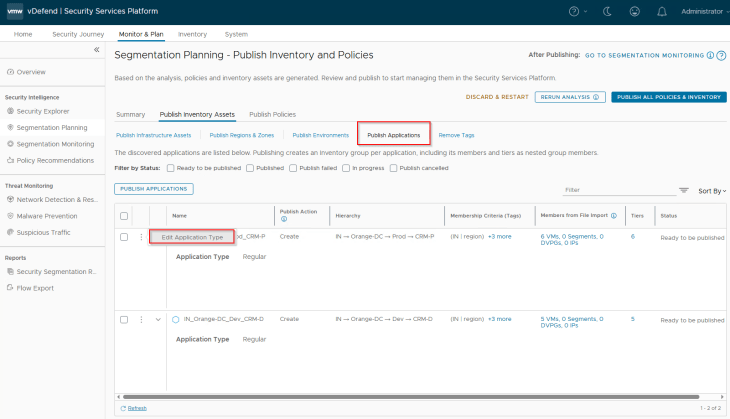Click the filter lines icon beside Filter box
The height and width of the screenshot is (419, 730).
pyautogui.click(x=684, y=189)
